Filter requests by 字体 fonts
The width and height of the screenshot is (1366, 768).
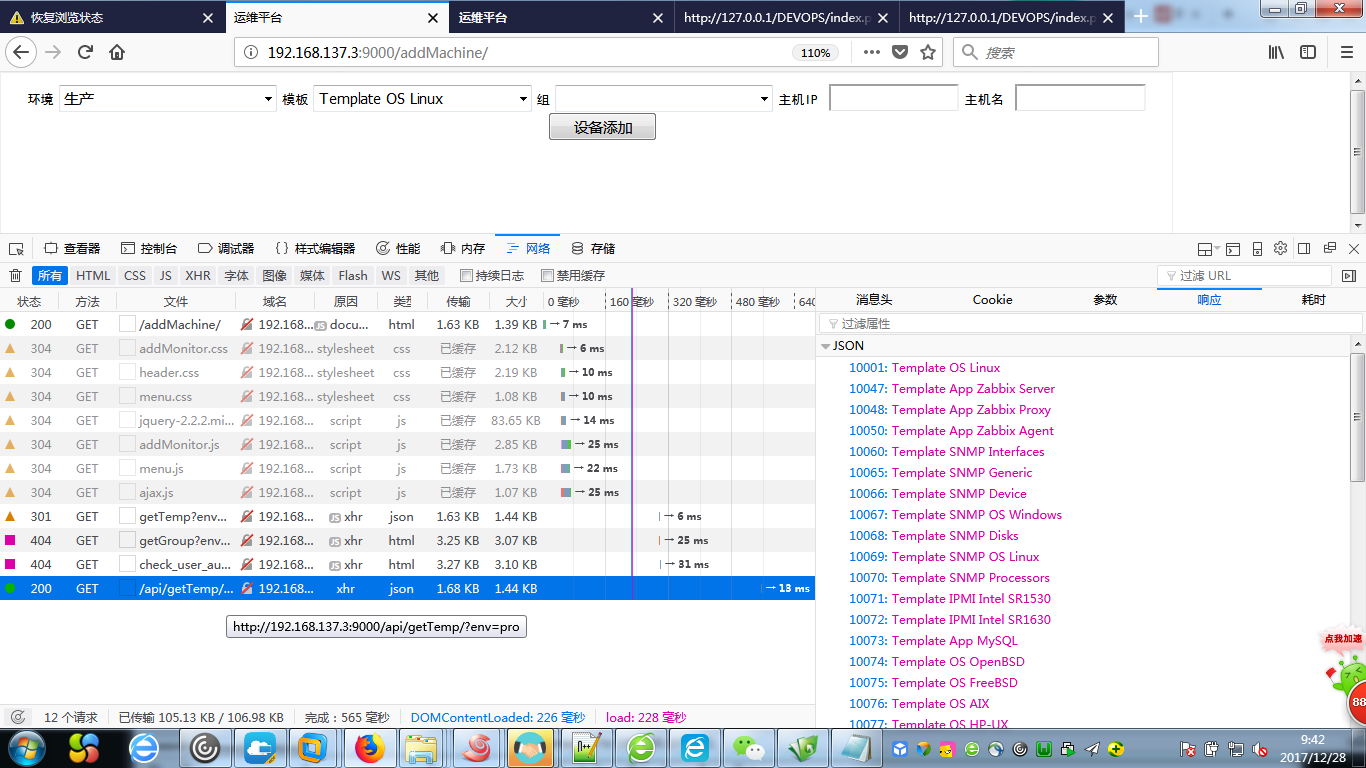click(x=236, y=276)
